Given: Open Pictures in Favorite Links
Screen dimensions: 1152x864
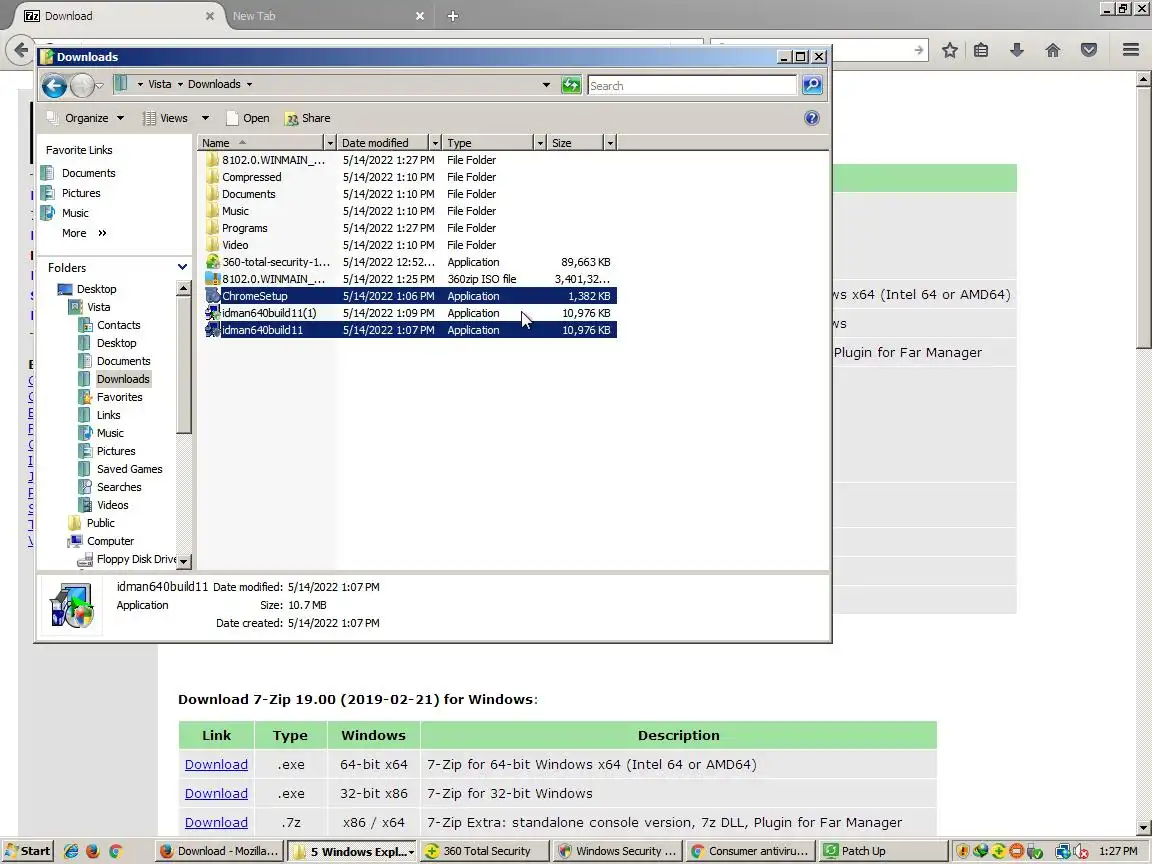Looking at the screenshot, I should (x=81, y=192).
